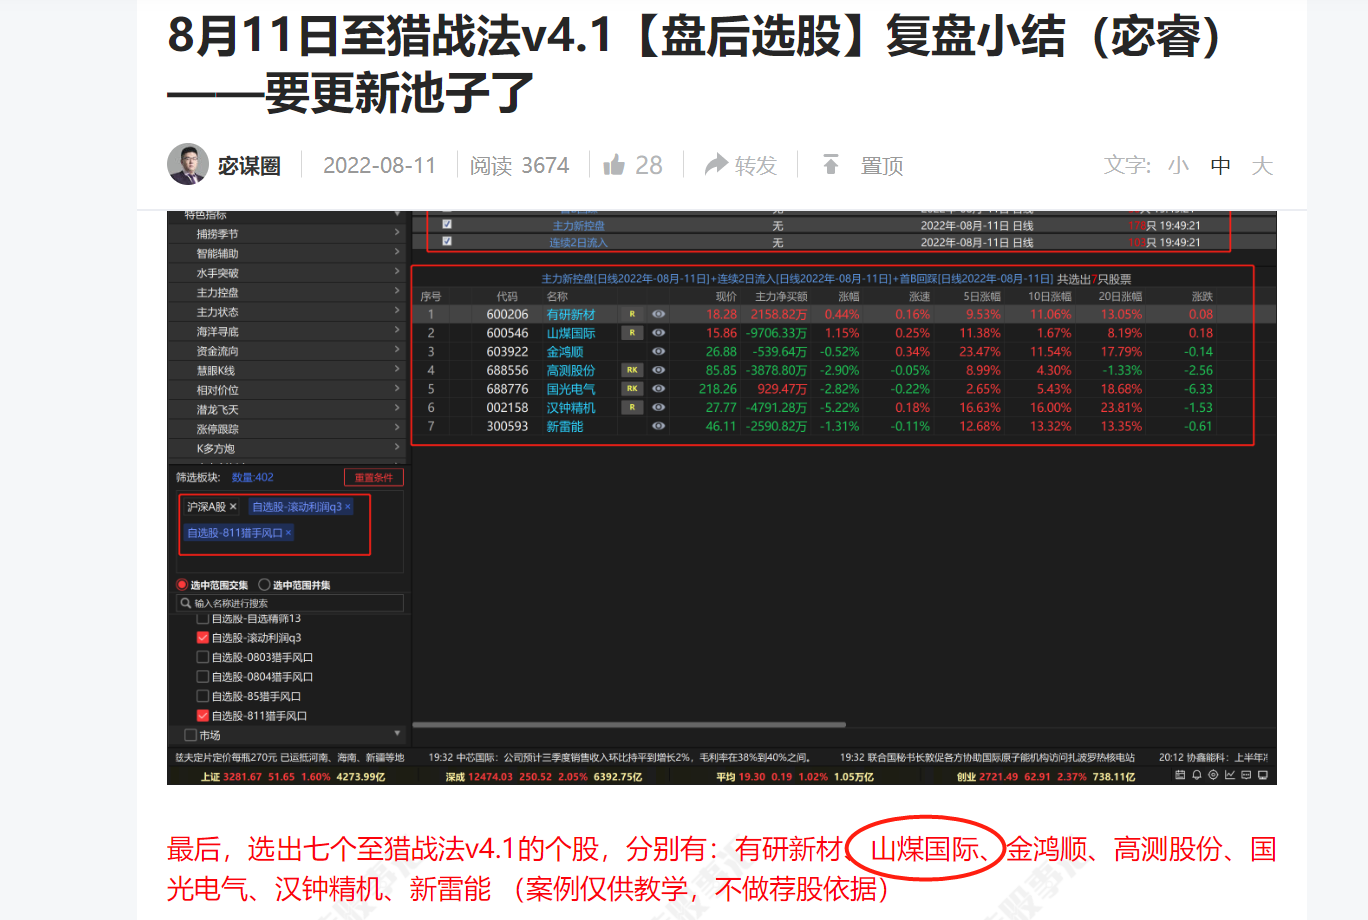This screenshot has height=920, width=1368.
Task: Sort by the 10日涨幅 column header
Action: 1050,296
